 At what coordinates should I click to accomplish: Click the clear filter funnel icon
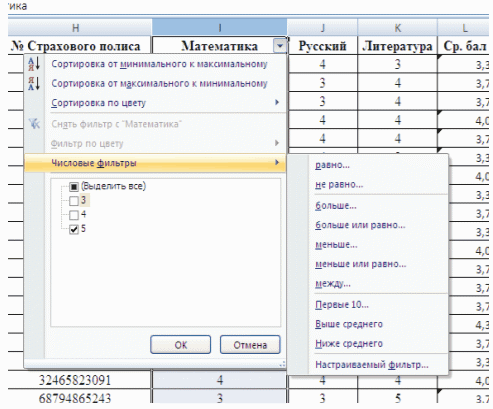click(34, 124)
